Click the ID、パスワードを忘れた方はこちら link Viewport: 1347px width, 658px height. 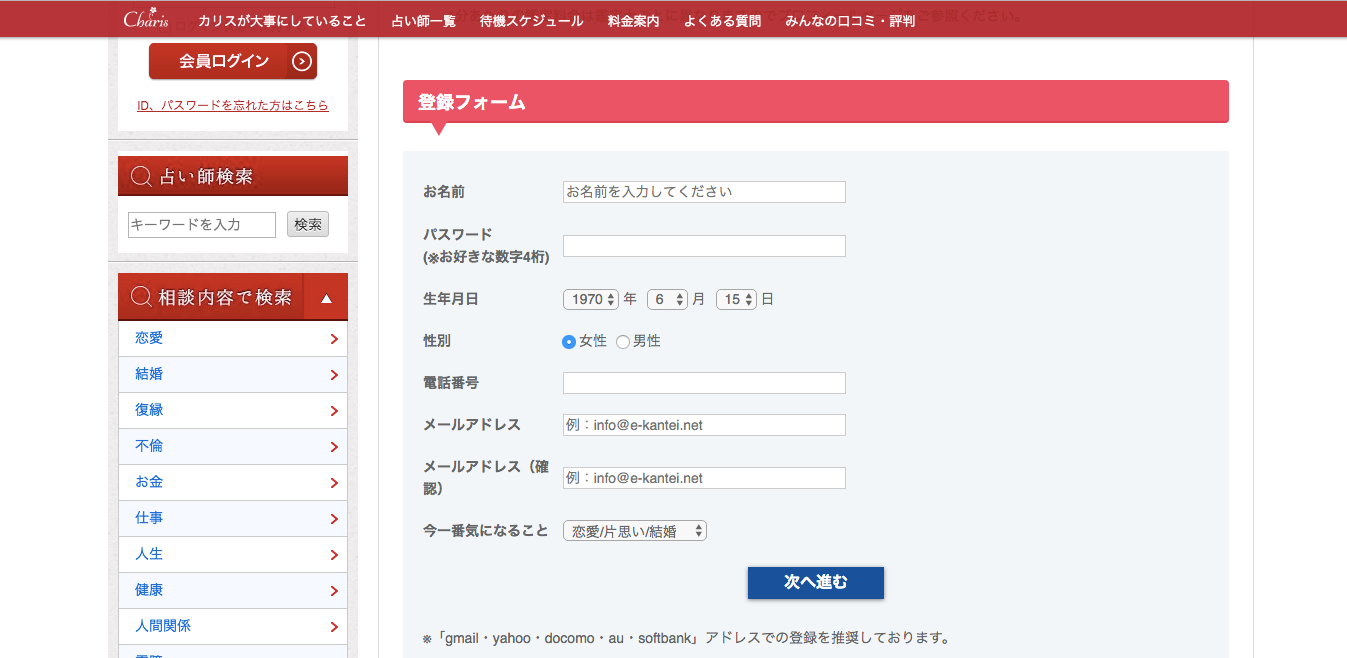tap(232, 105)
